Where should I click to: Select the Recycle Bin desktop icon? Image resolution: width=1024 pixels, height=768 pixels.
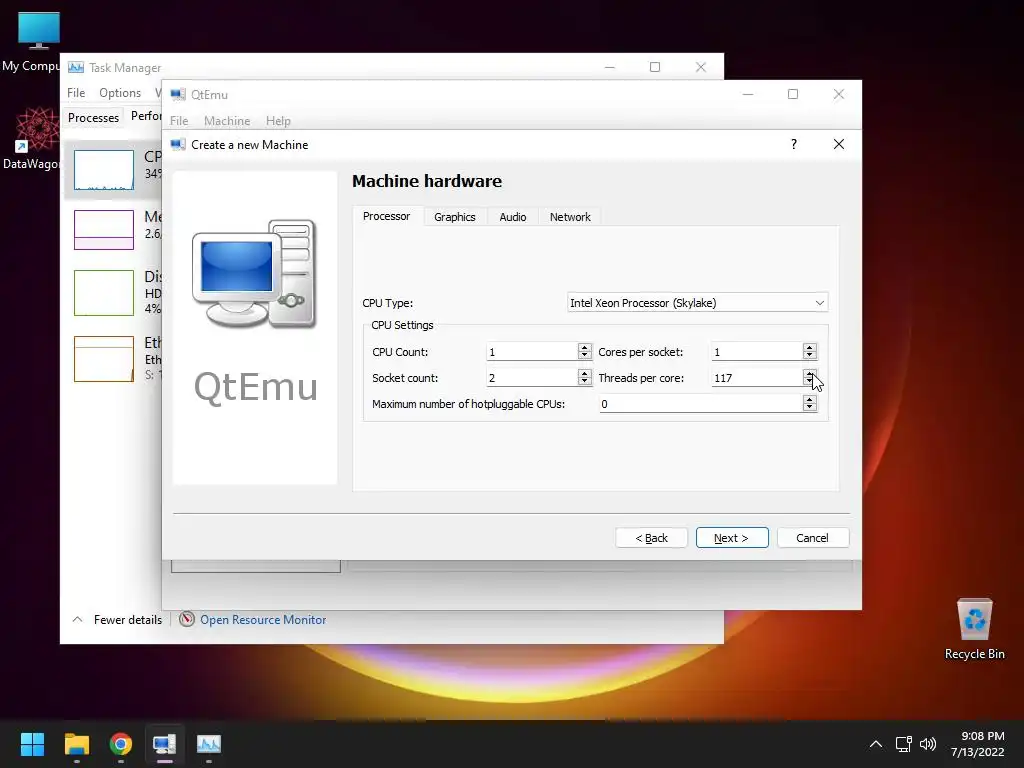click(x=974, y=628)
